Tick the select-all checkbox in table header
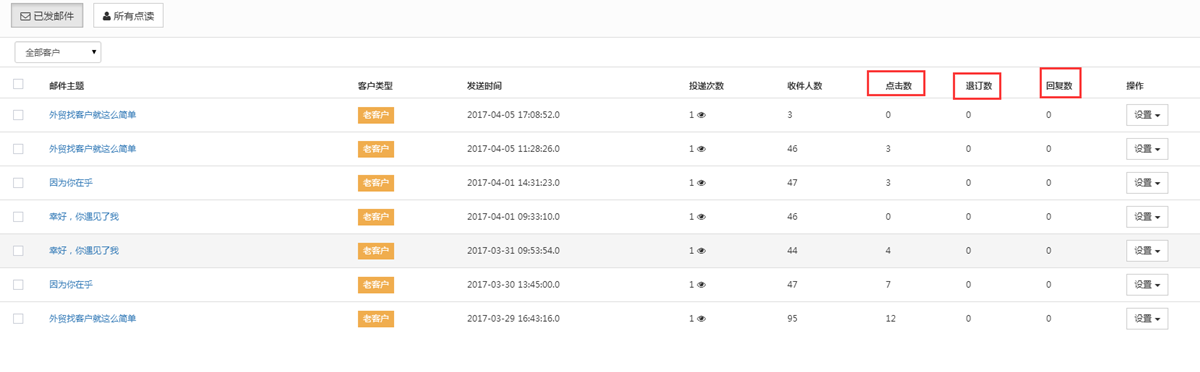1200x372 pixels. (x=18, y=85)
